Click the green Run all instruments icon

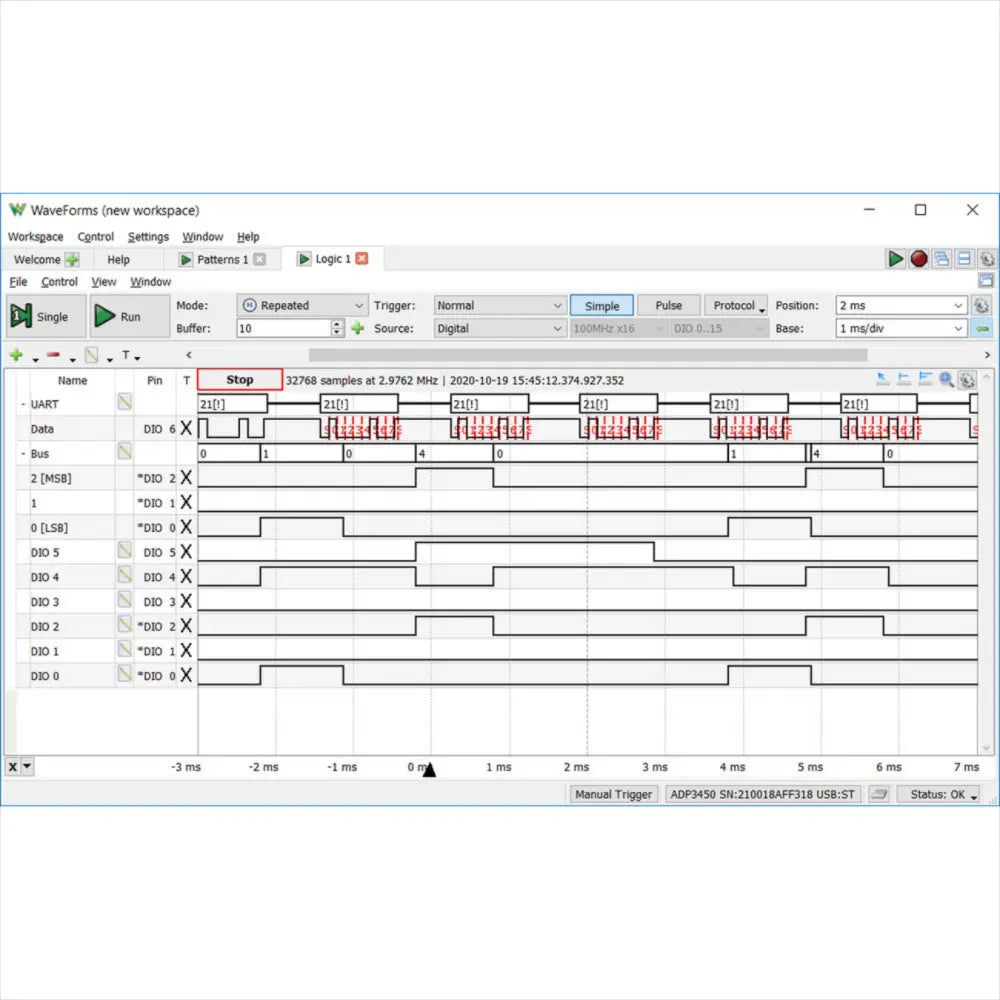coord(896,259)
